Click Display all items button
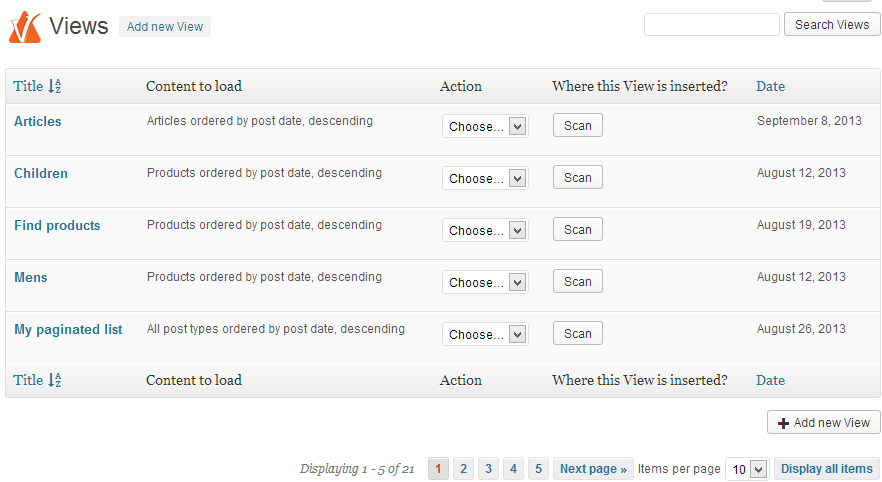Image resolution: width=882 pixels, height=482 pixels. pos(826,469)
